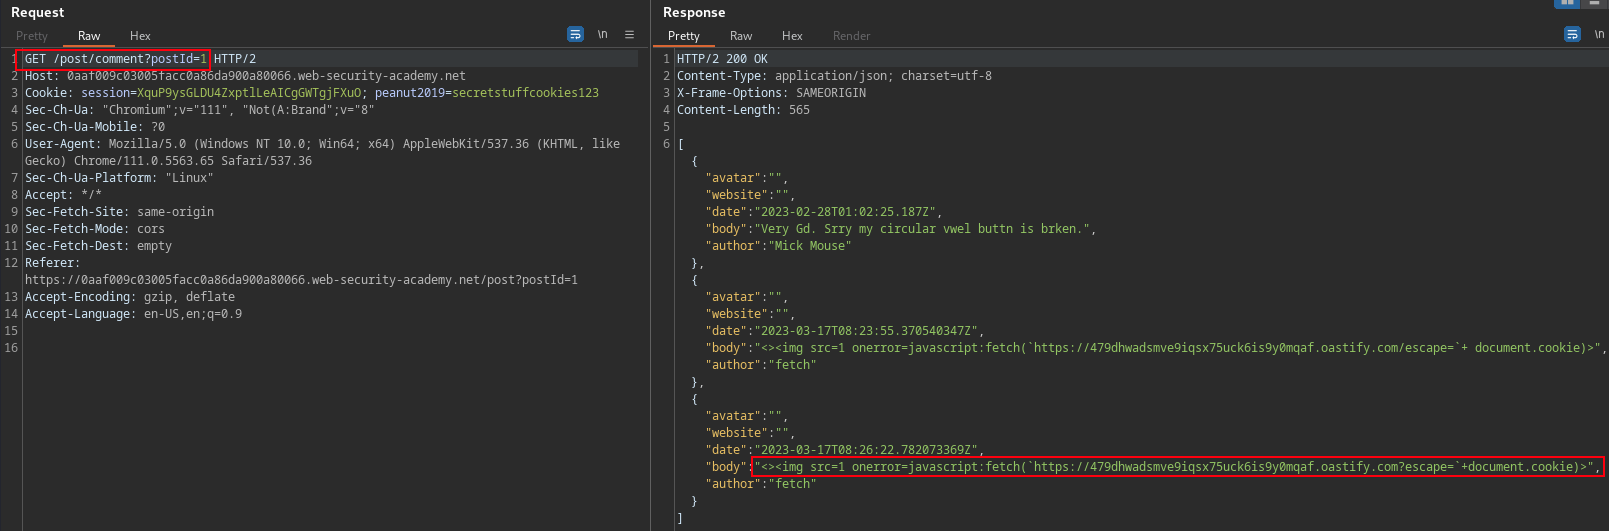The image size is (1609, 531).
Task: Click the Sec-Ch-Ua-Platform "Linux" line
Action: (119, 178)
